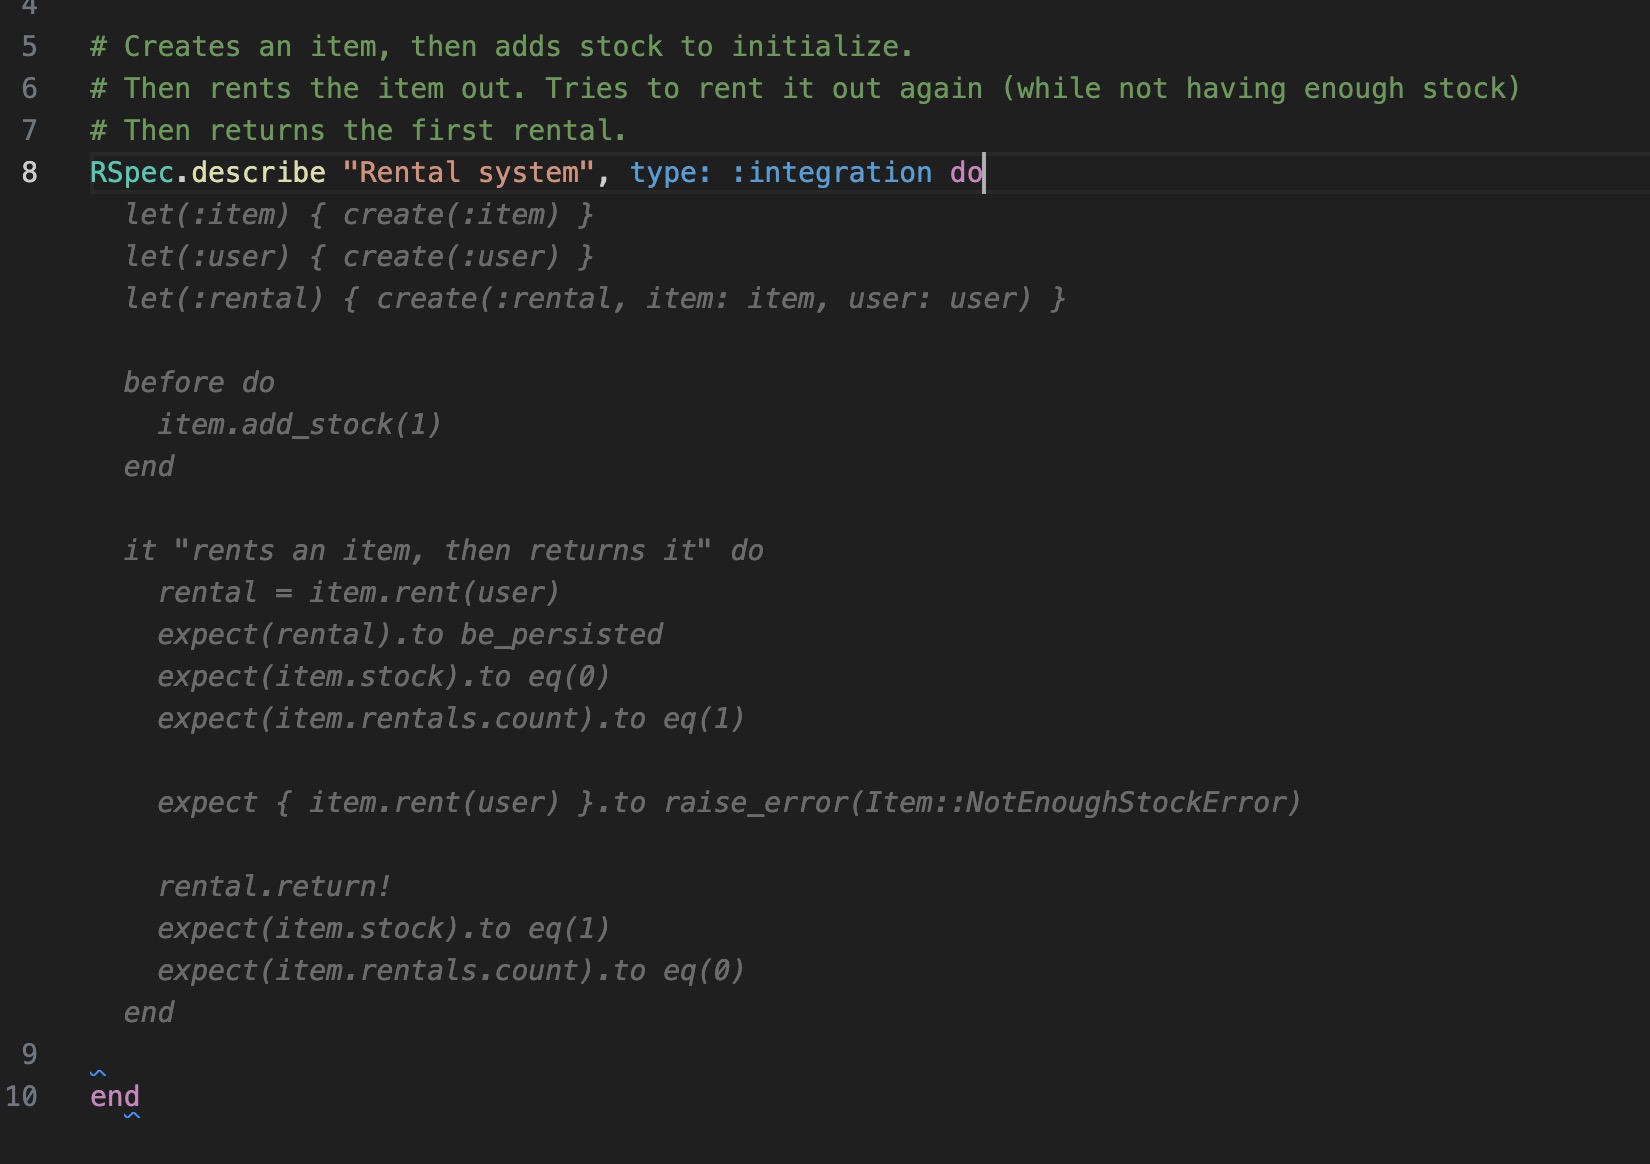Click the suggested "before do" line
Screen dimensions: 1650x1164
199,383
